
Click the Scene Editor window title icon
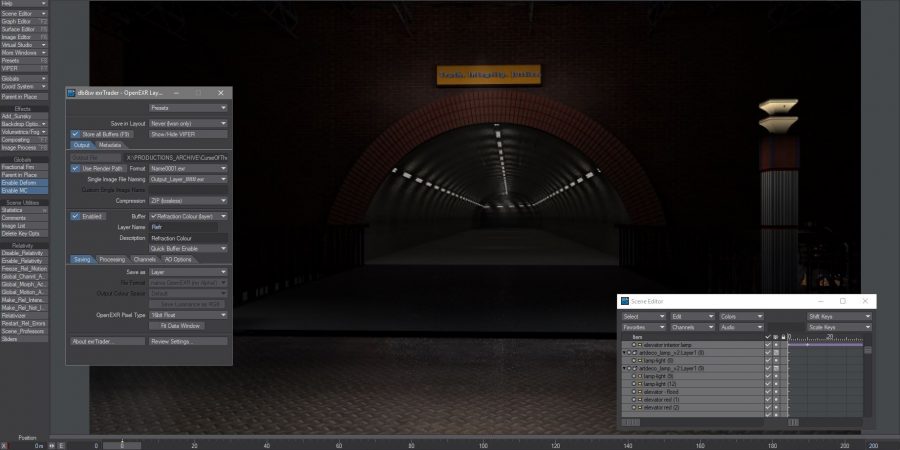(623, 300)
